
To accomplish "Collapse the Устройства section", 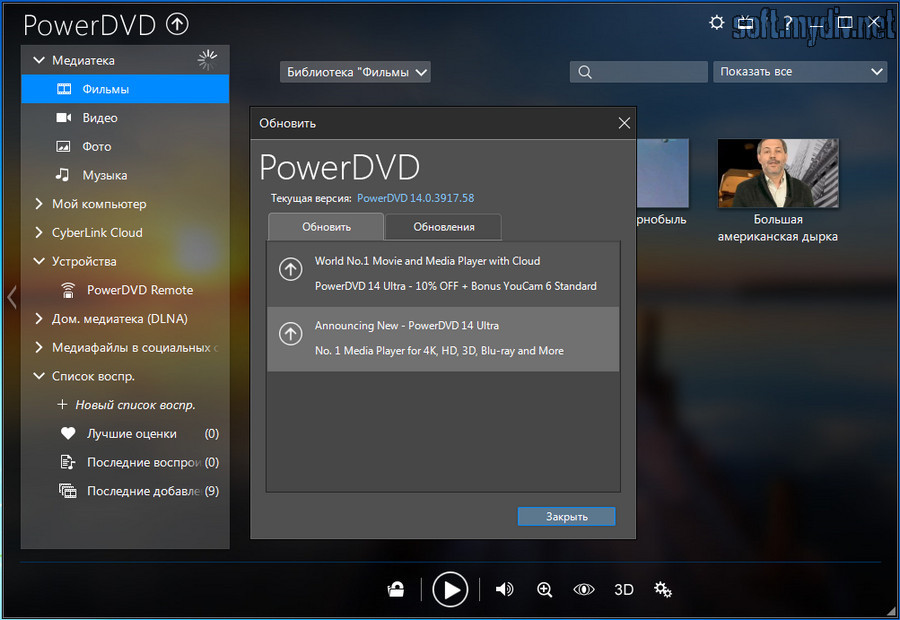I will (39, 261).
